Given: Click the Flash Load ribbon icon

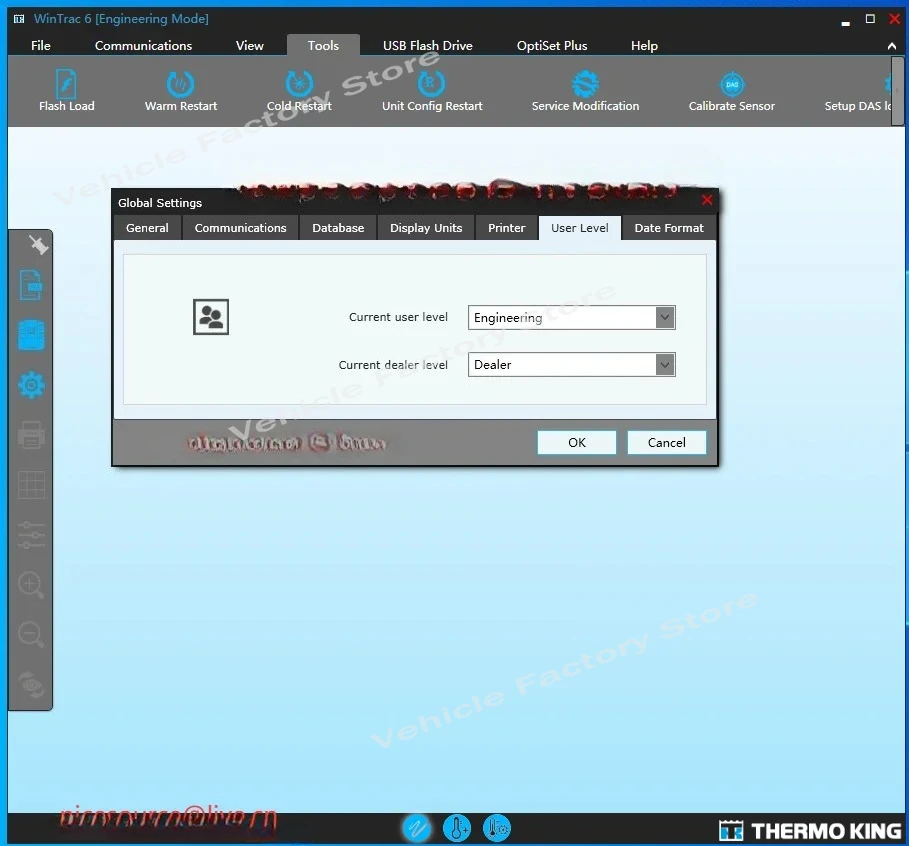Looking at the screenshot, I should click(66, 90).
